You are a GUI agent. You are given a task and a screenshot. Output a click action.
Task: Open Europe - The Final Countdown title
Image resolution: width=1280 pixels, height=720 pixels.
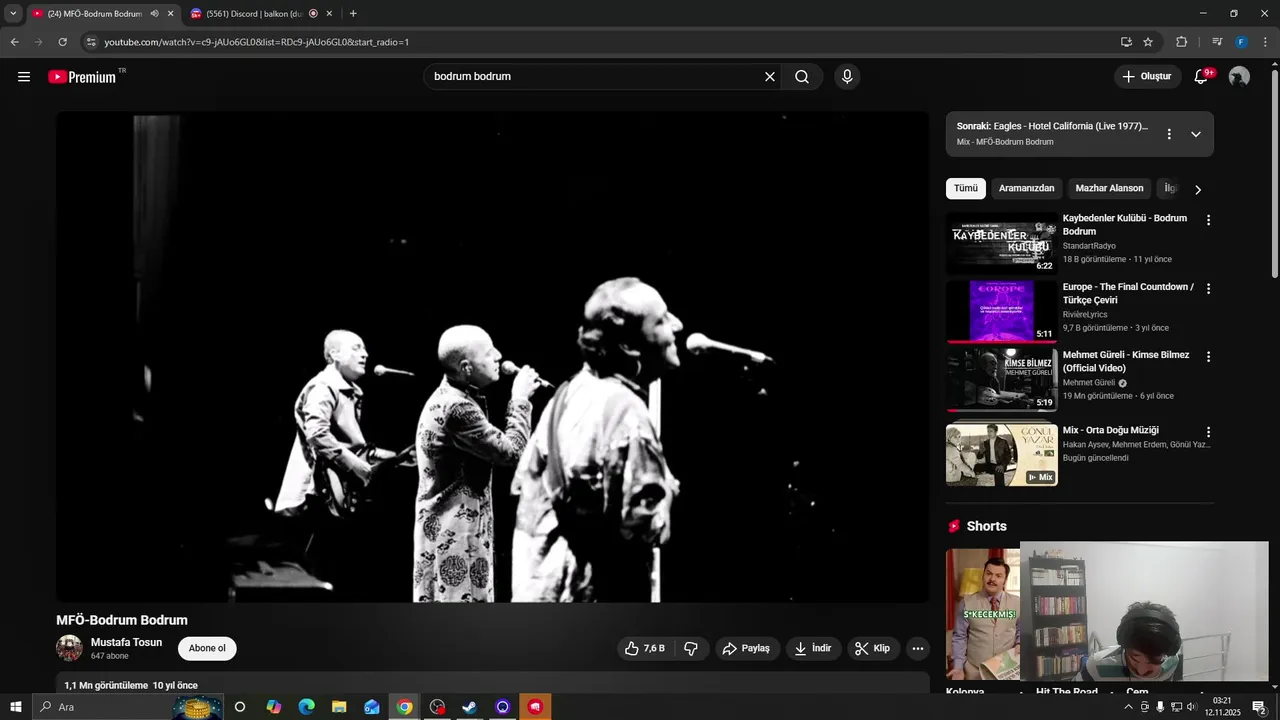pyautogui.click(x=1128, y=293)
